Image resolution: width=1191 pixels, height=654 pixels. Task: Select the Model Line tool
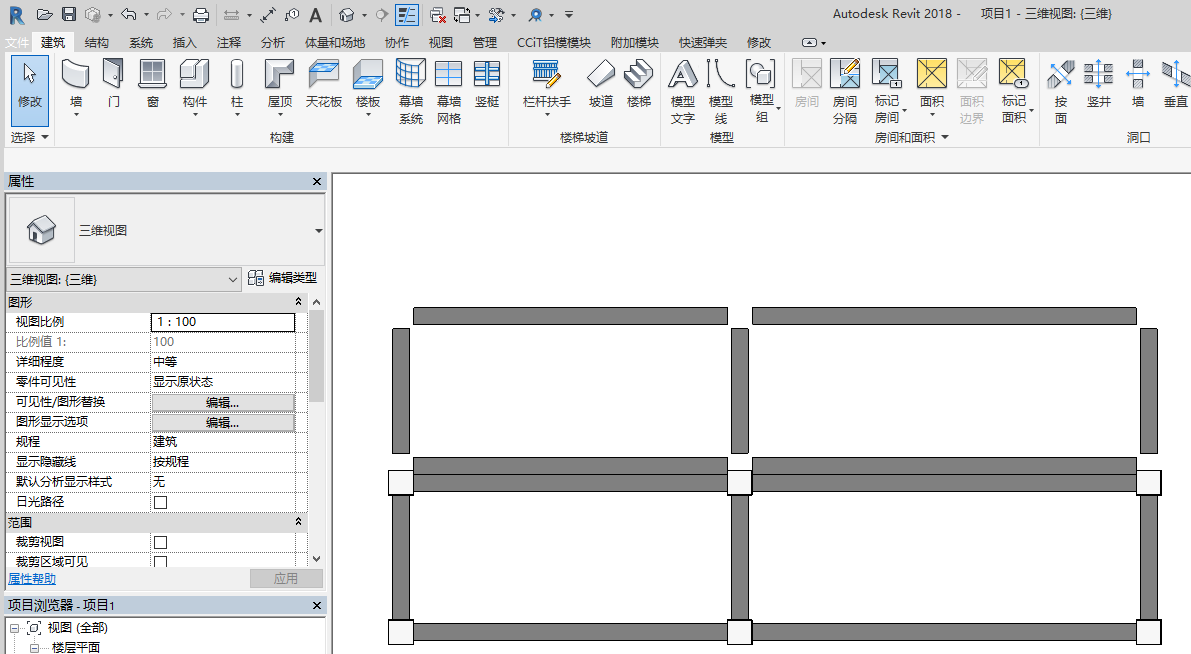click(721, 91)
